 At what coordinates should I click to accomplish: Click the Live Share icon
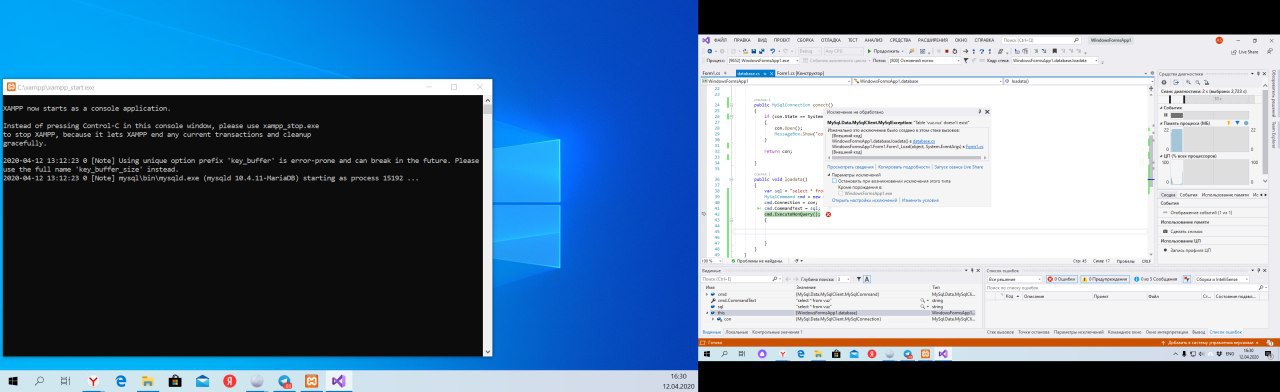point(1244,51)
